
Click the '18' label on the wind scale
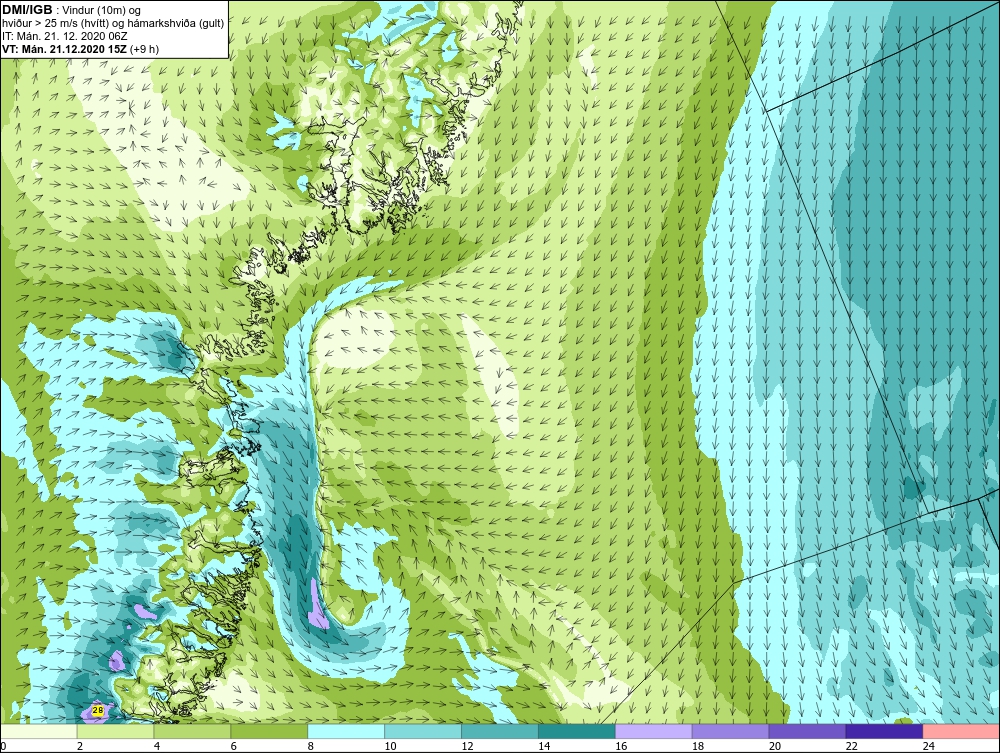click(x=698, y=746)
